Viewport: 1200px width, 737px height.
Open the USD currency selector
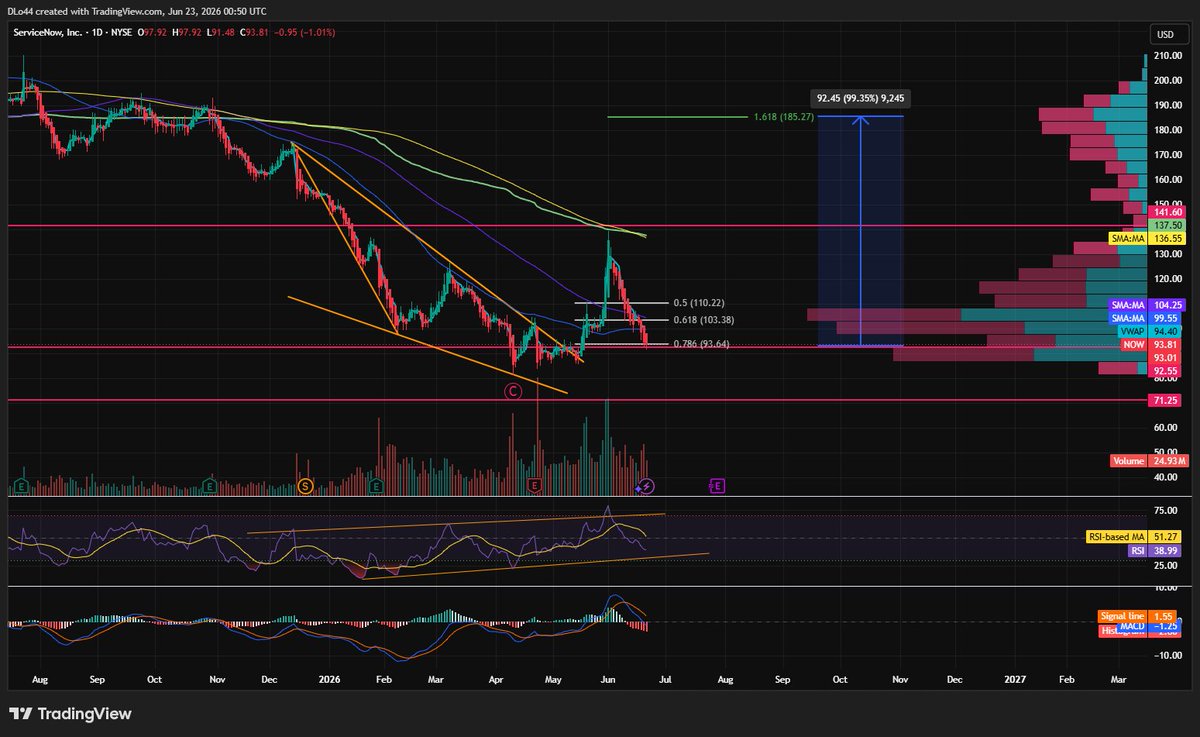pyautogui.click(x=1165, y=35)
